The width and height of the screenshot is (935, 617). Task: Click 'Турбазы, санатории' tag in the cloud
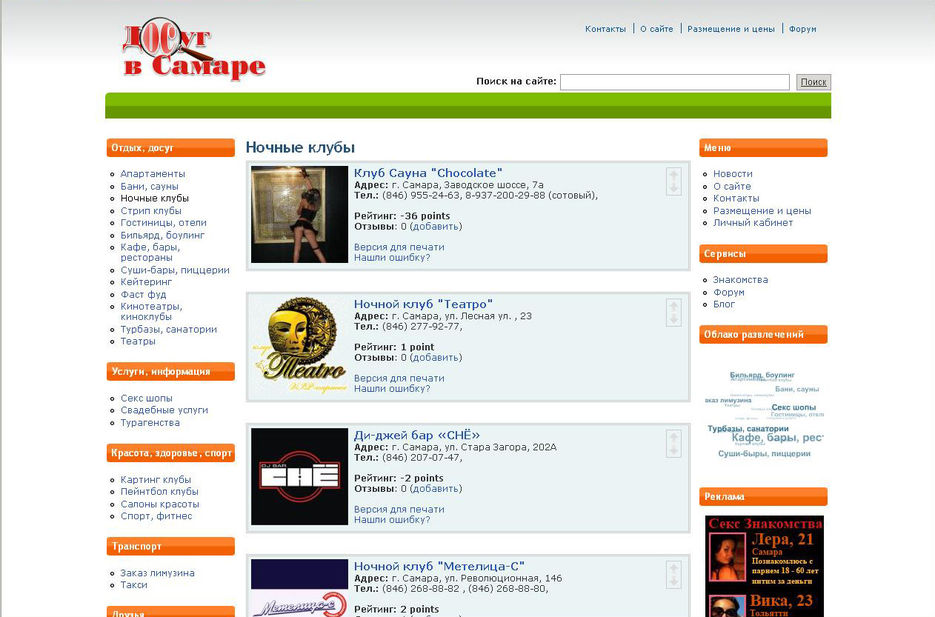pyautogui.click(x=748, y=429)
